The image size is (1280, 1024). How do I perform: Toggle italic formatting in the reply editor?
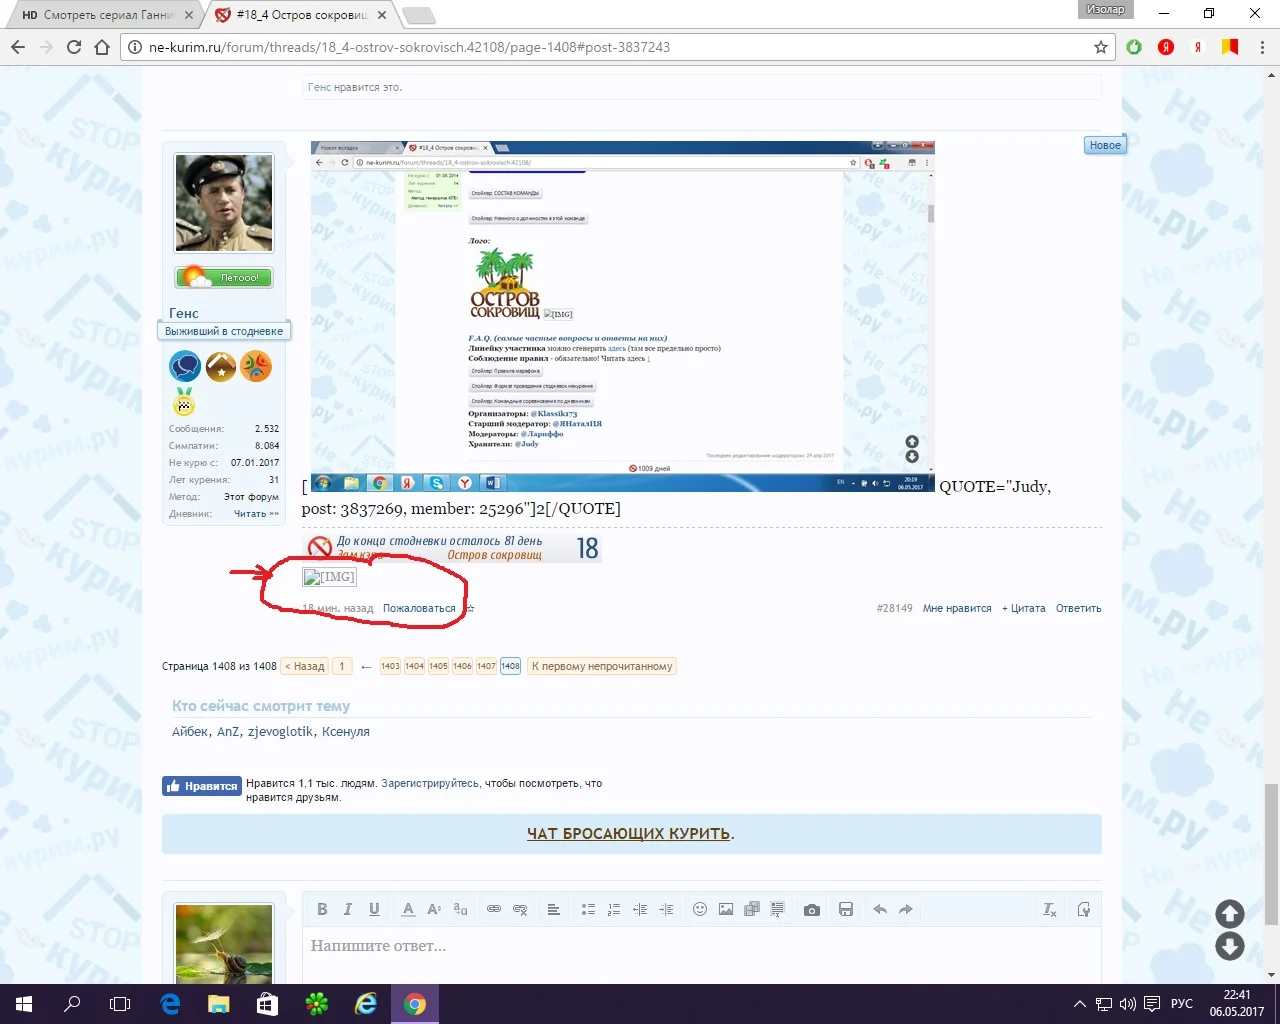point(347,909)
